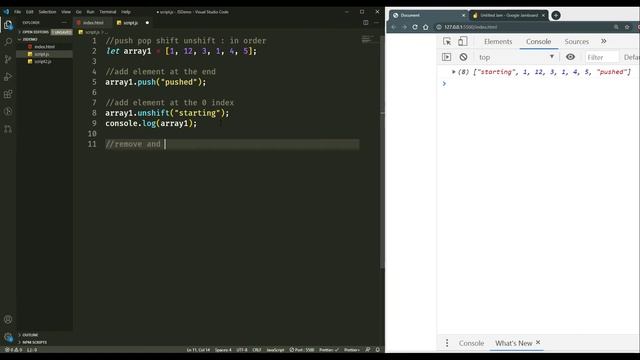Click the errors and warnings status bar indicator

click(x=14, y=350)
